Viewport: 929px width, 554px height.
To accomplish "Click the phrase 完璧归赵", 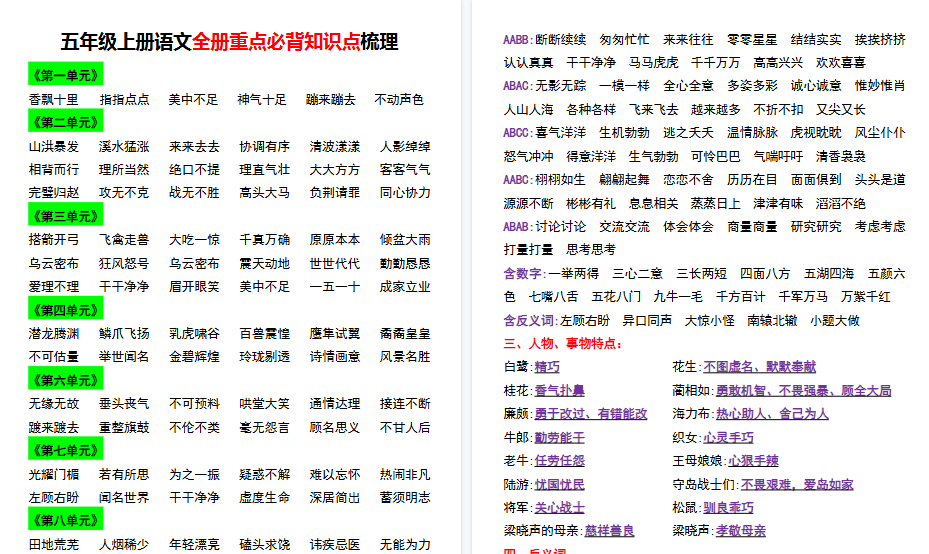I will click(x=53, y=193).
